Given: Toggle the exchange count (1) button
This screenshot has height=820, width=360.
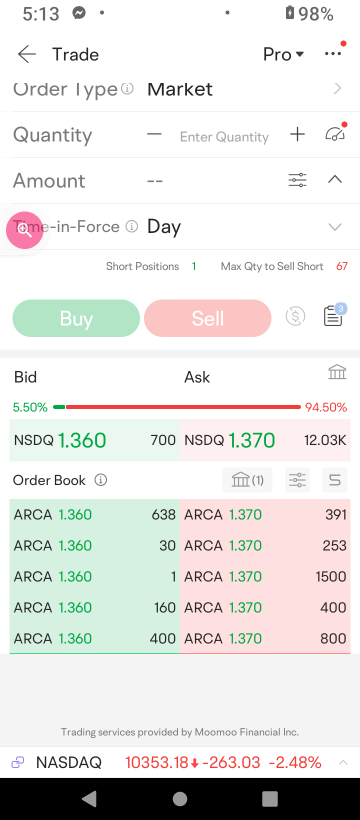Looking at the screenshot, I should [x=248, y=480].
